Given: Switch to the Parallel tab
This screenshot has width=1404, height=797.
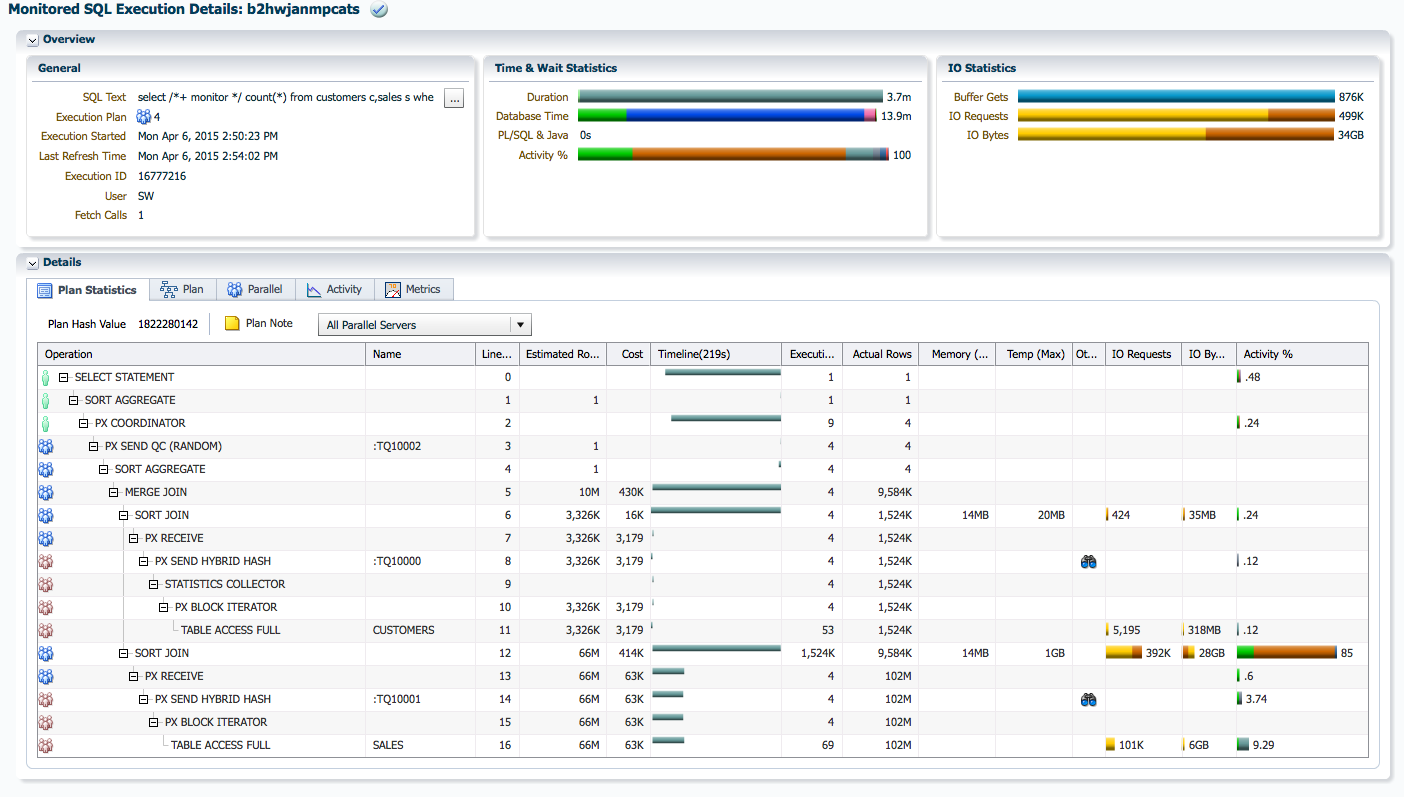Looking at the screenshot, I should click(254, 290).
